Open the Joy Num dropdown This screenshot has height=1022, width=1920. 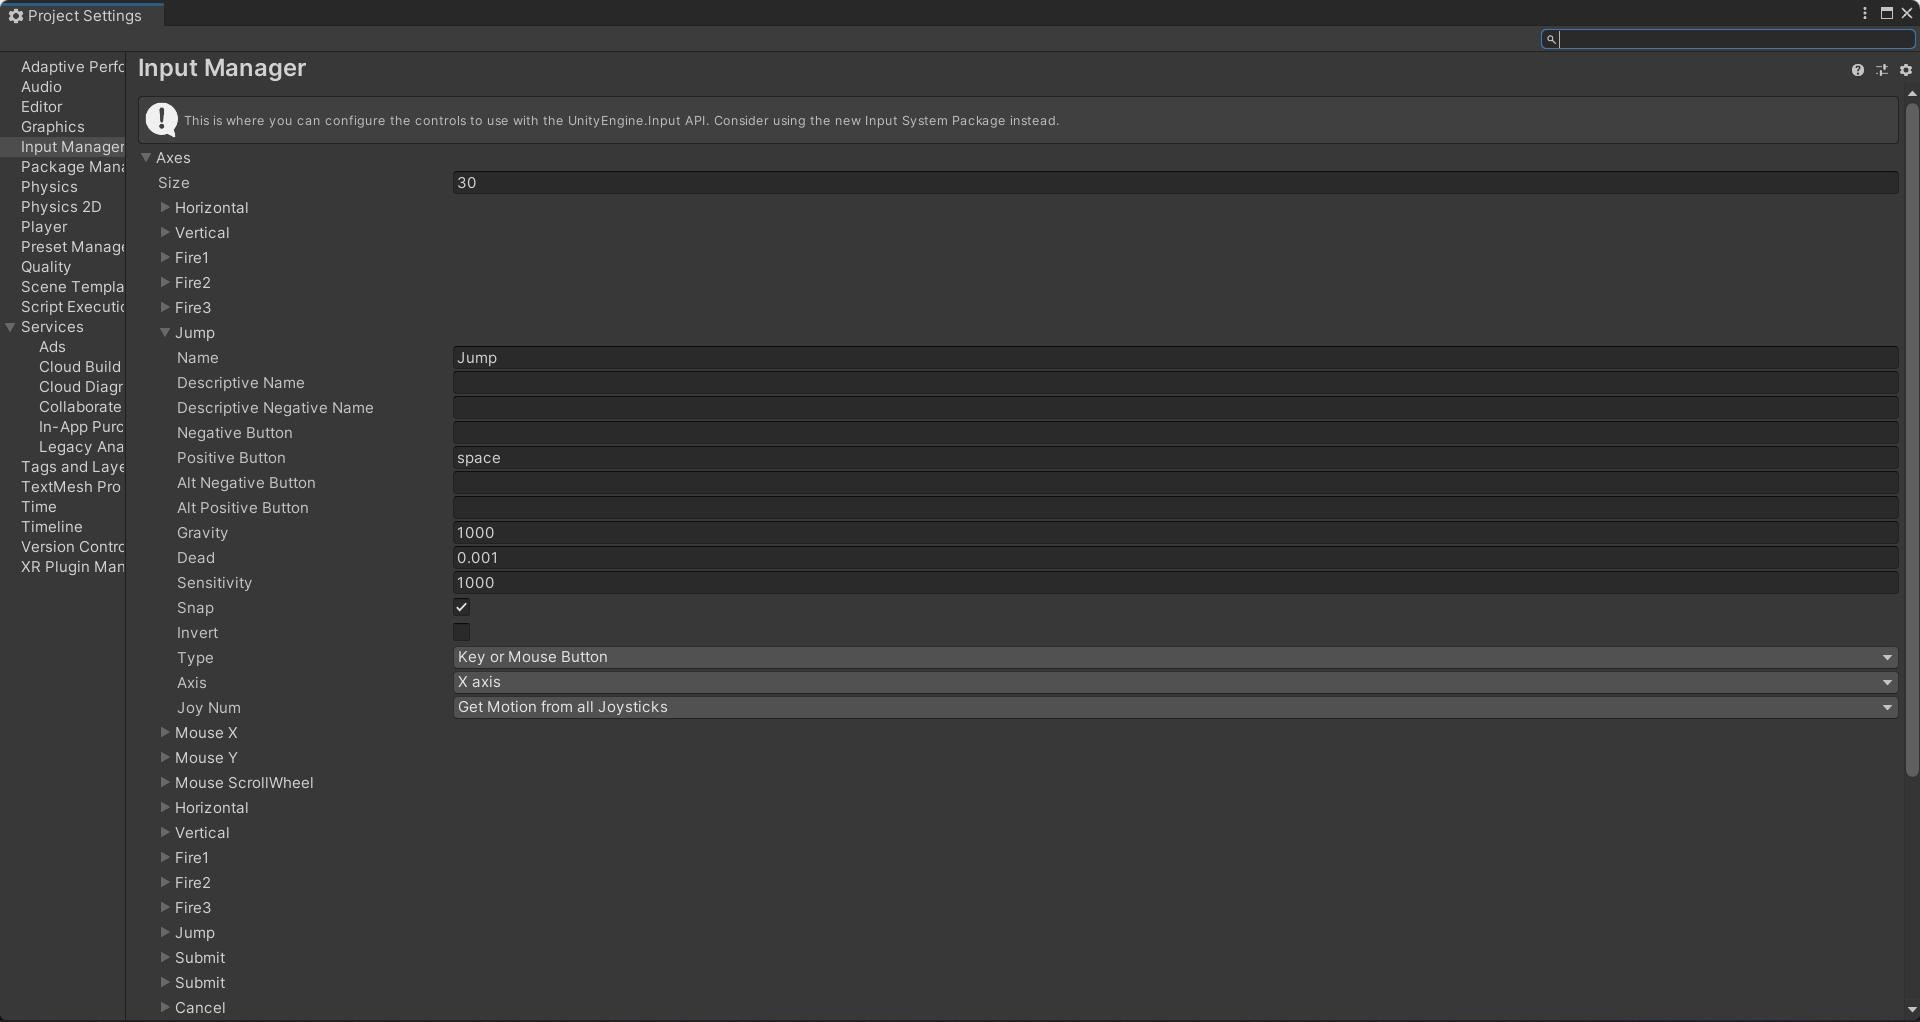coord(1172,707)
